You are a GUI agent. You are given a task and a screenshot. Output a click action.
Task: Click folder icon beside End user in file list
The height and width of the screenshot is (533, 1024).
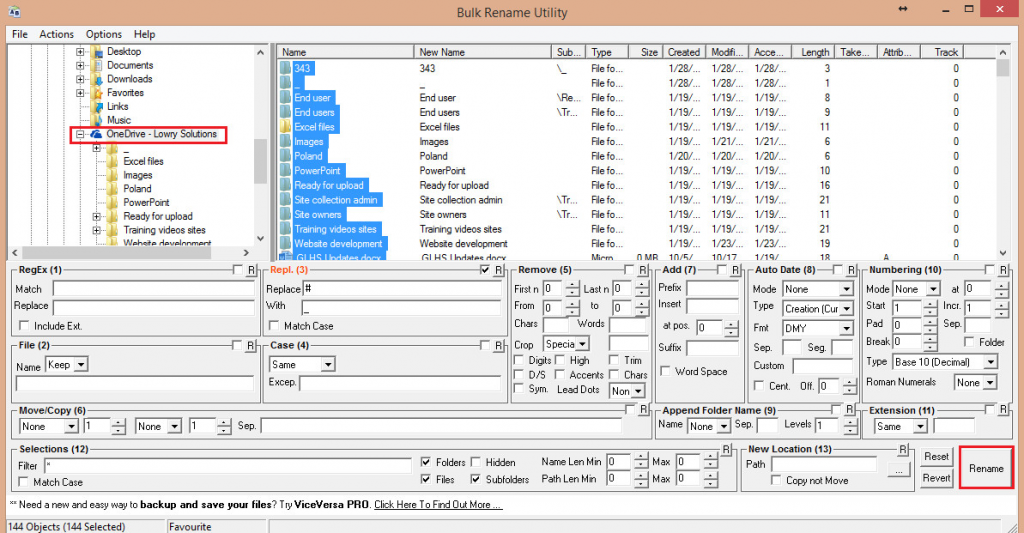[x=285, y=97]
